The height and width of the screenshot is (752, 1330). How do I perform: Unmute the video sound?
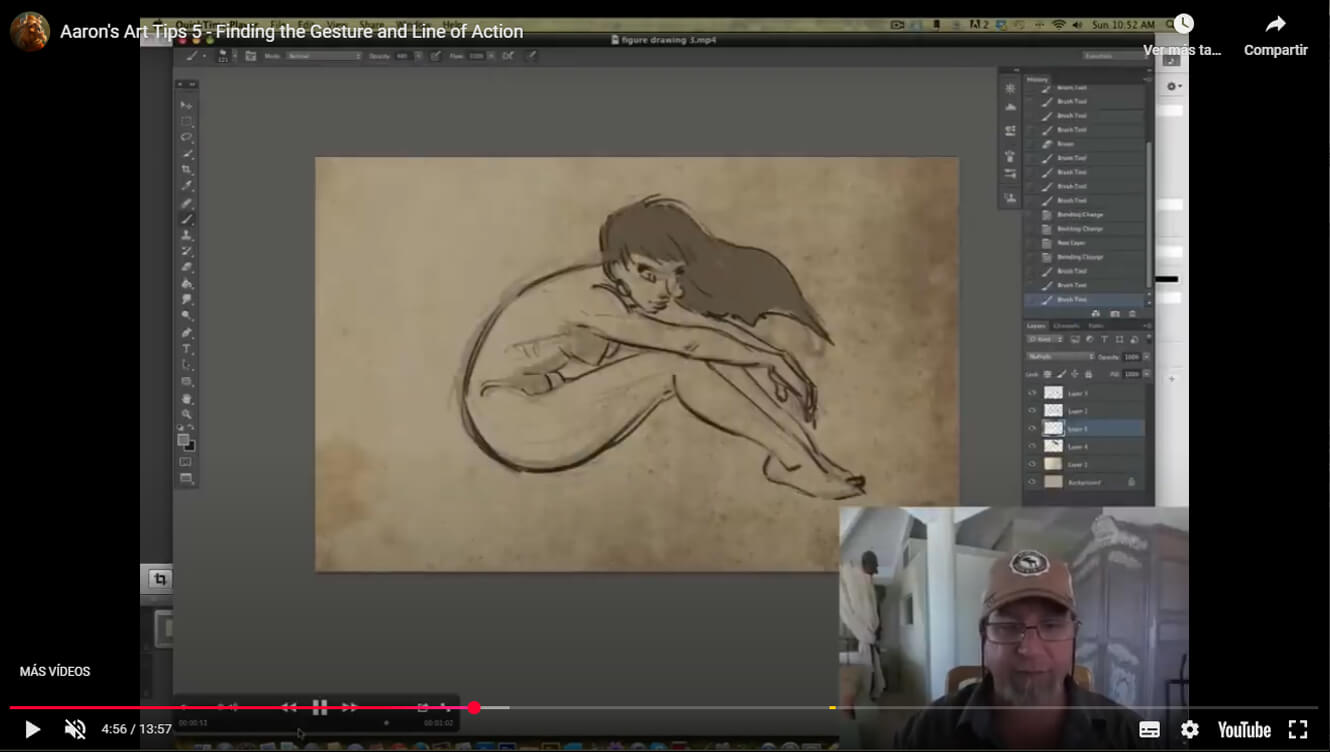75,729
